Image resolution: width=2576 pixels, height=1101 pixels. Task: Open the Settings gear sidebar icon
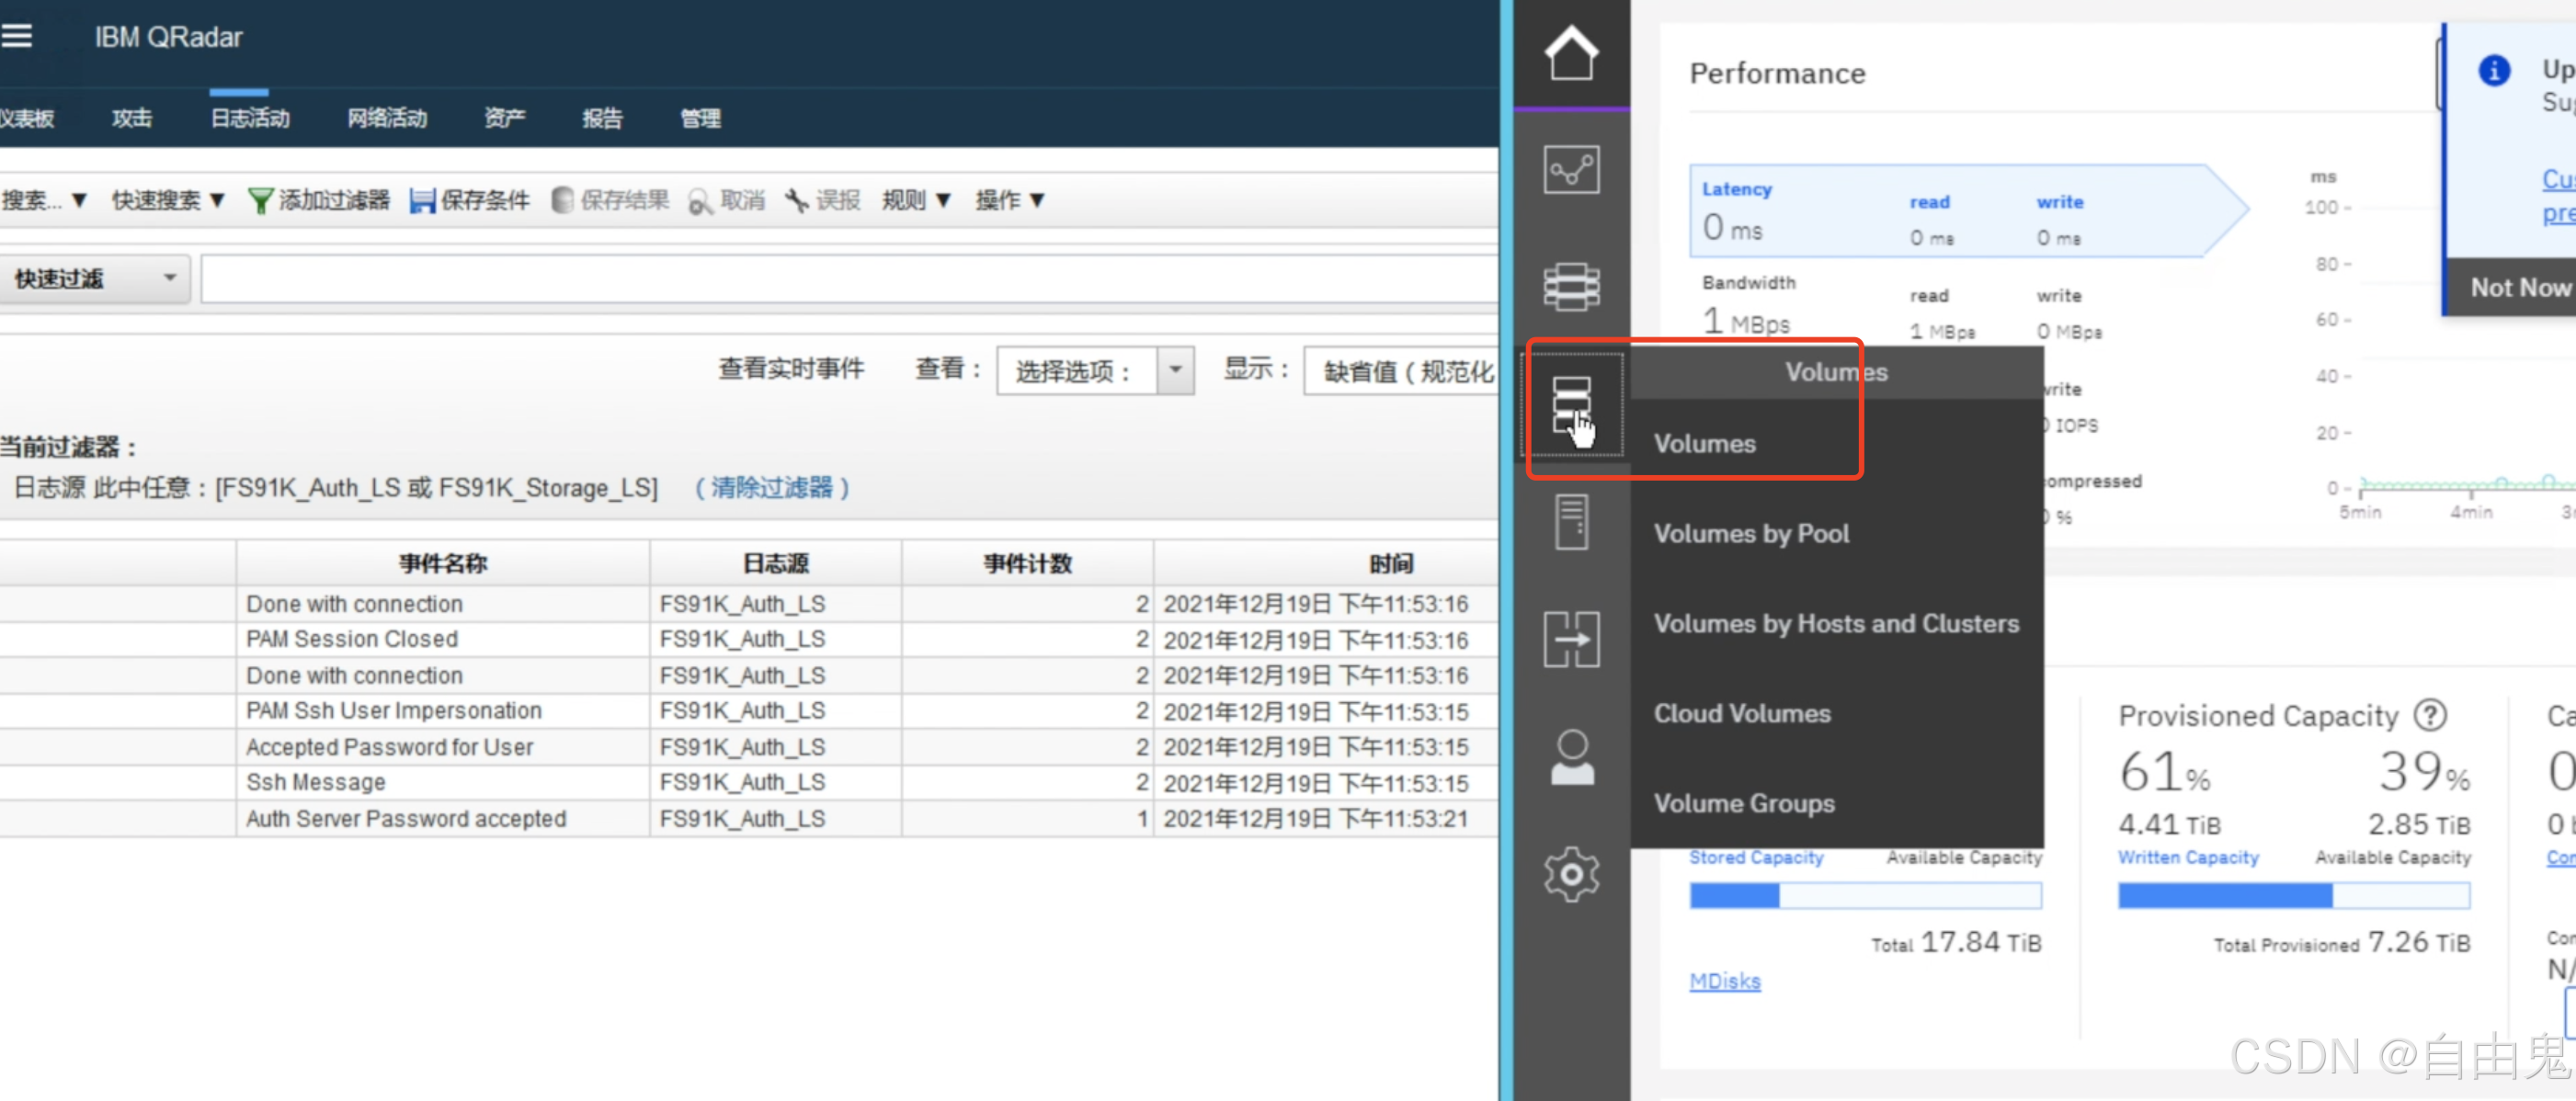[1570, 874]
